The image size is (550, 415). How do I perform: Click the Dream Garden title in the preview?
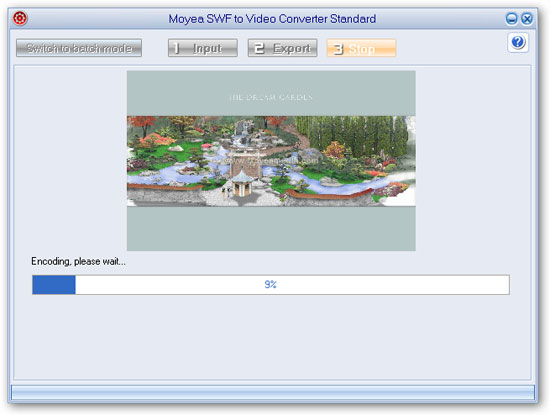270,97
